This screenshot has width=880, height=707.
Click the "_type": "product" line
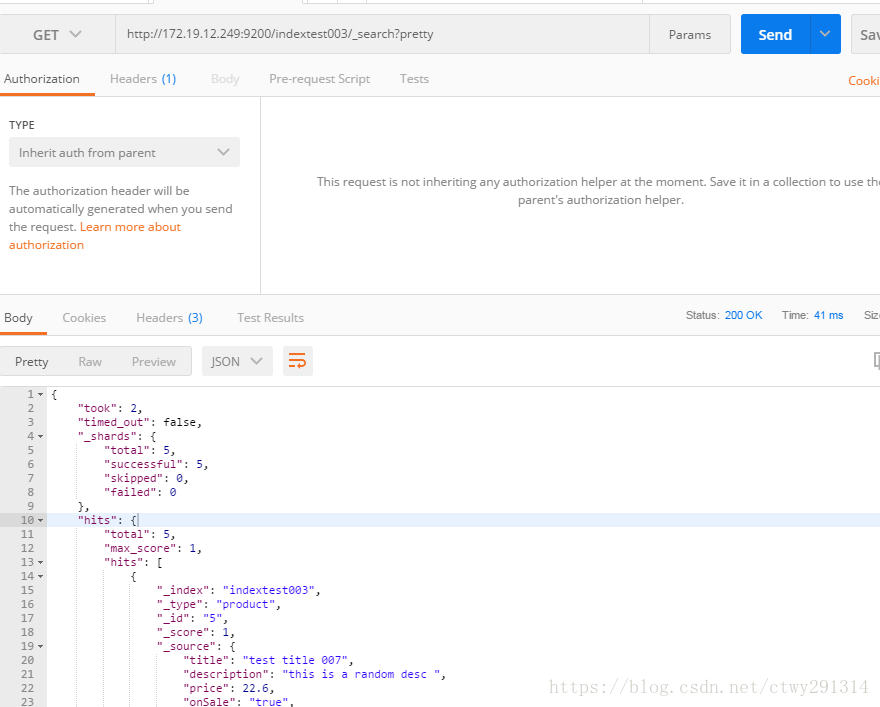(x=218, y=604)
